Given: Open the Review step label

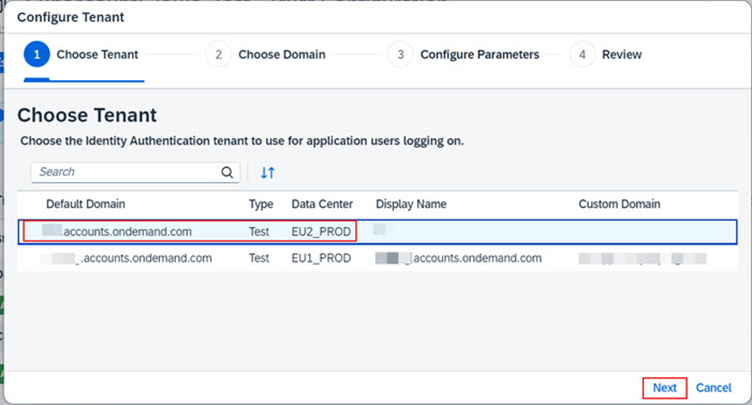Looking at the screenshot, I should tap(621, 55).
